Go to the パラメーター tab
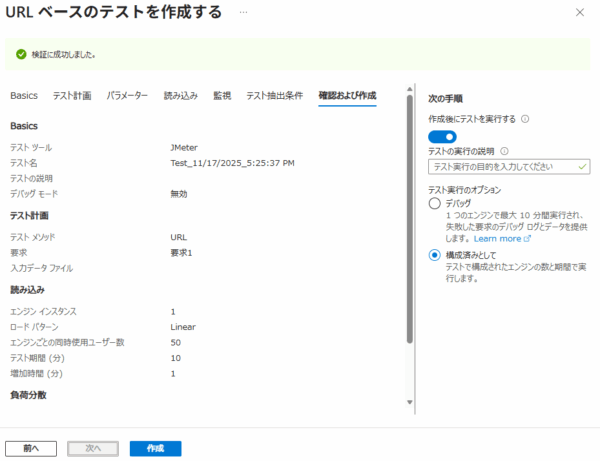This screenshot has width=600, height=461. 127,96
